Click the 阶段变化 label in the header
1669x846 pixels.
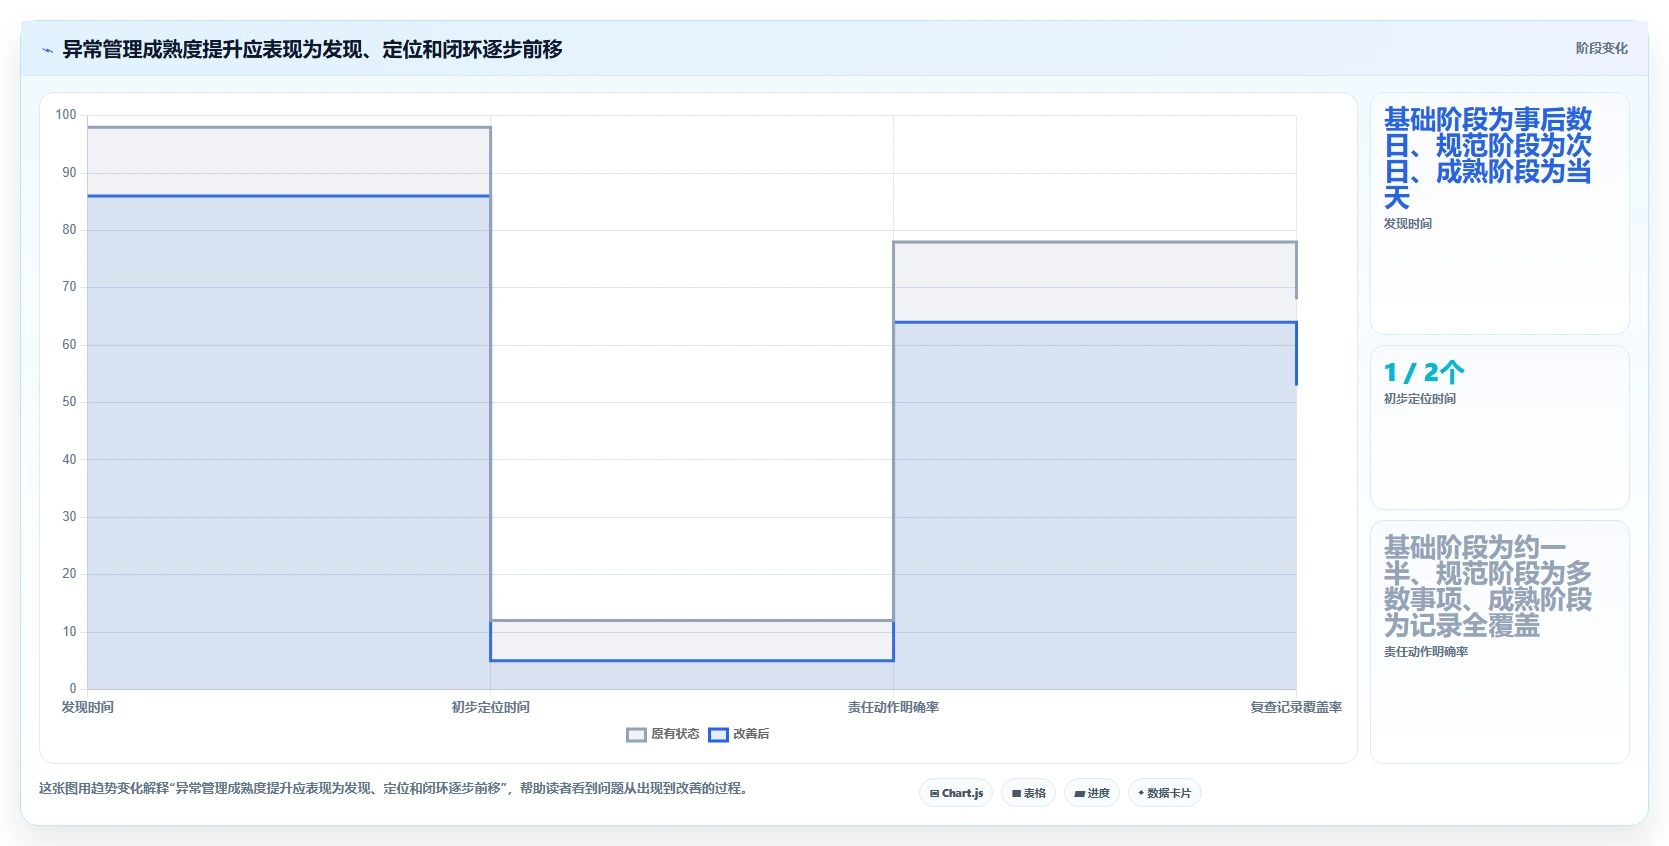click(1602, 48)
